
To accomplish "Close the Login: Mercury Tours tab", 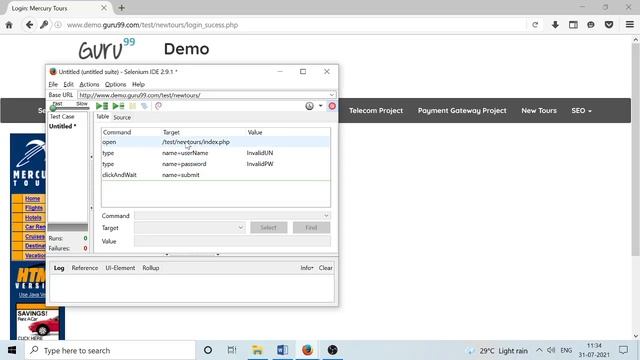I will (x=104, y=8).
